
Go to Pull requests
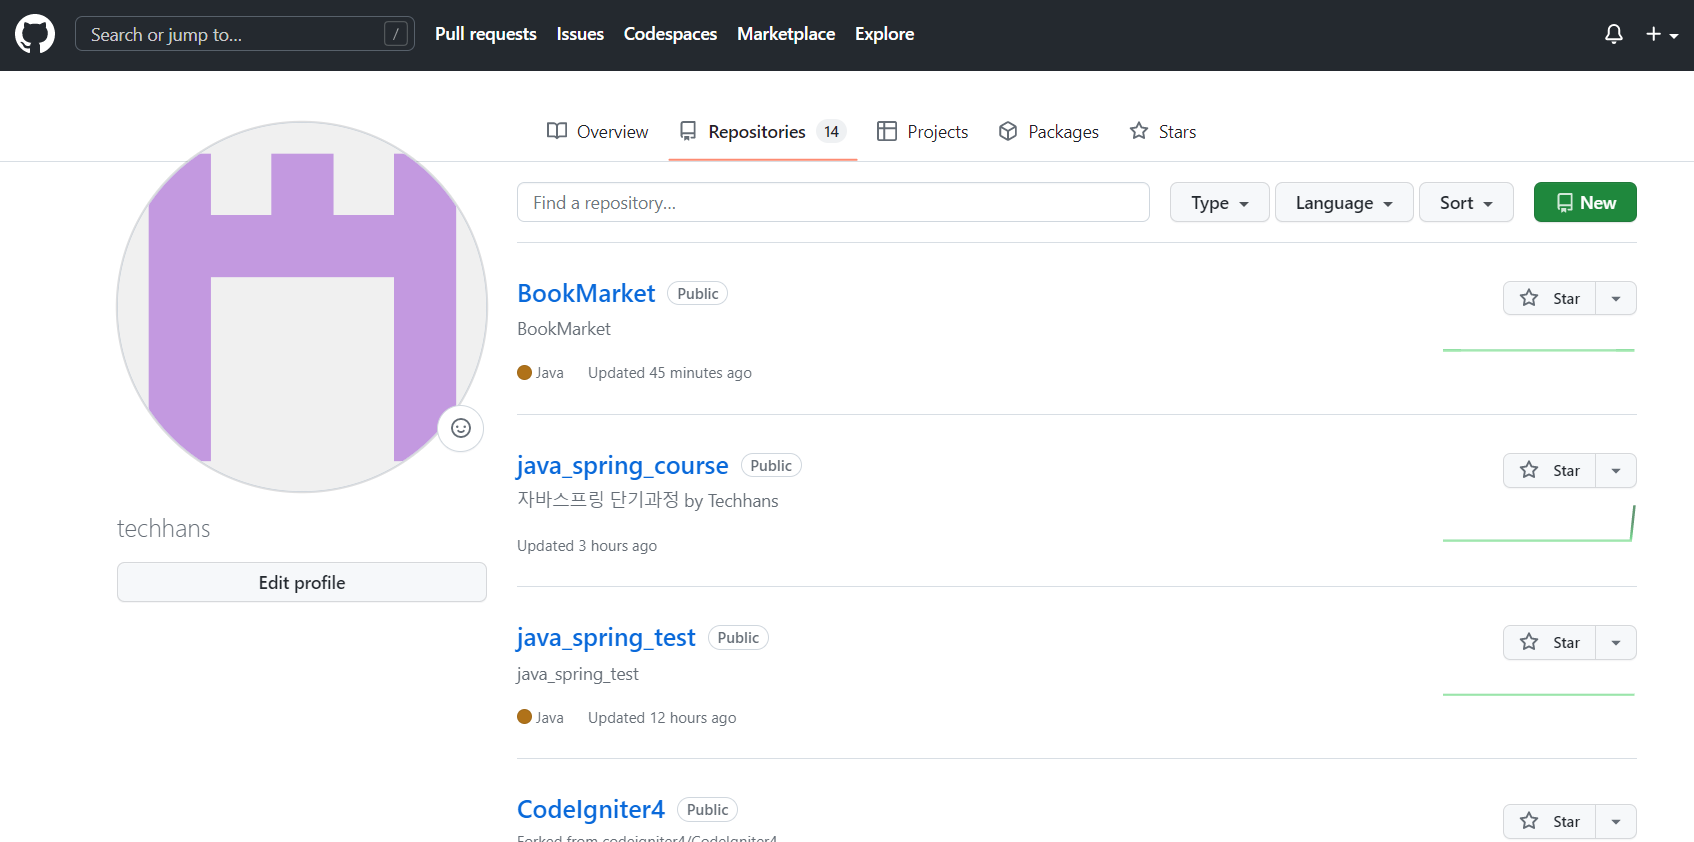485,34
